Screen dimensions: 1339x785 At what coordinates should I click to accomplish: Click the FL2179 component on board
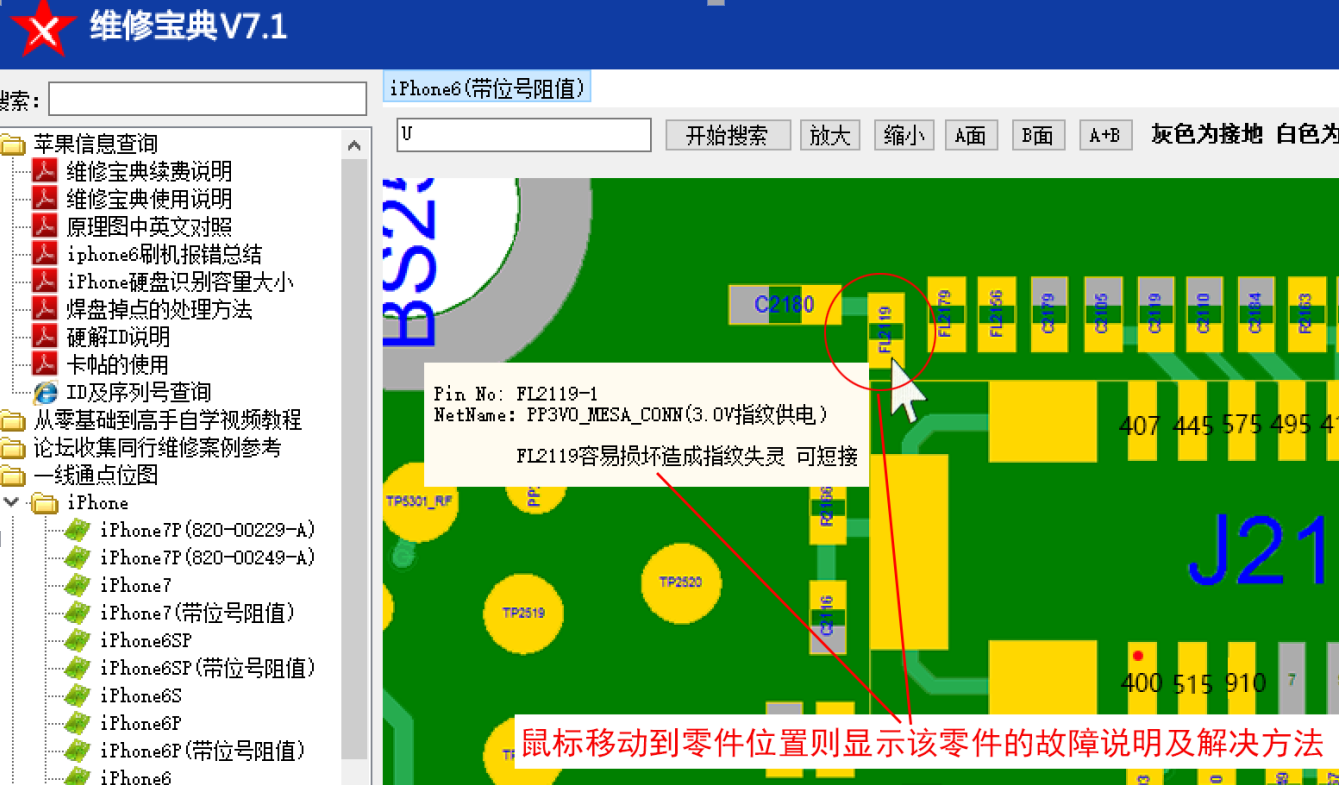[x=947, y=313]
